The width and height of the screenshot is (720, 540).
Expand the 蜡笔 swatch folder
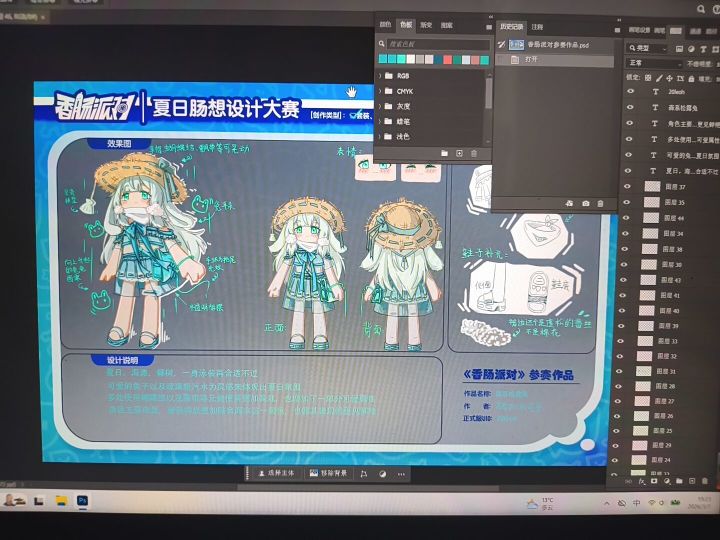click(x=380, y=121)
